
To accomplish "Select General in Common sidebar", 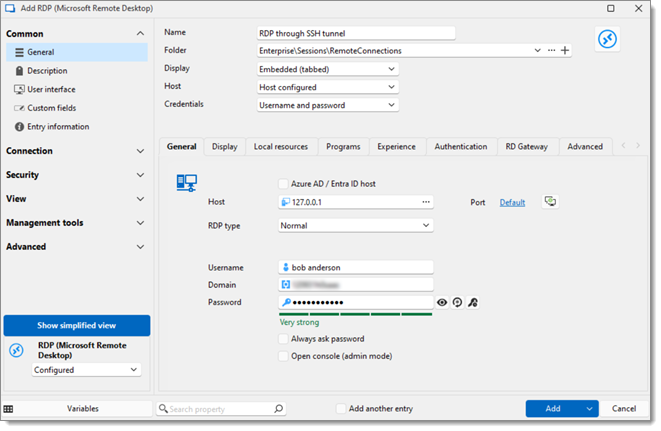I will [77, 52].
